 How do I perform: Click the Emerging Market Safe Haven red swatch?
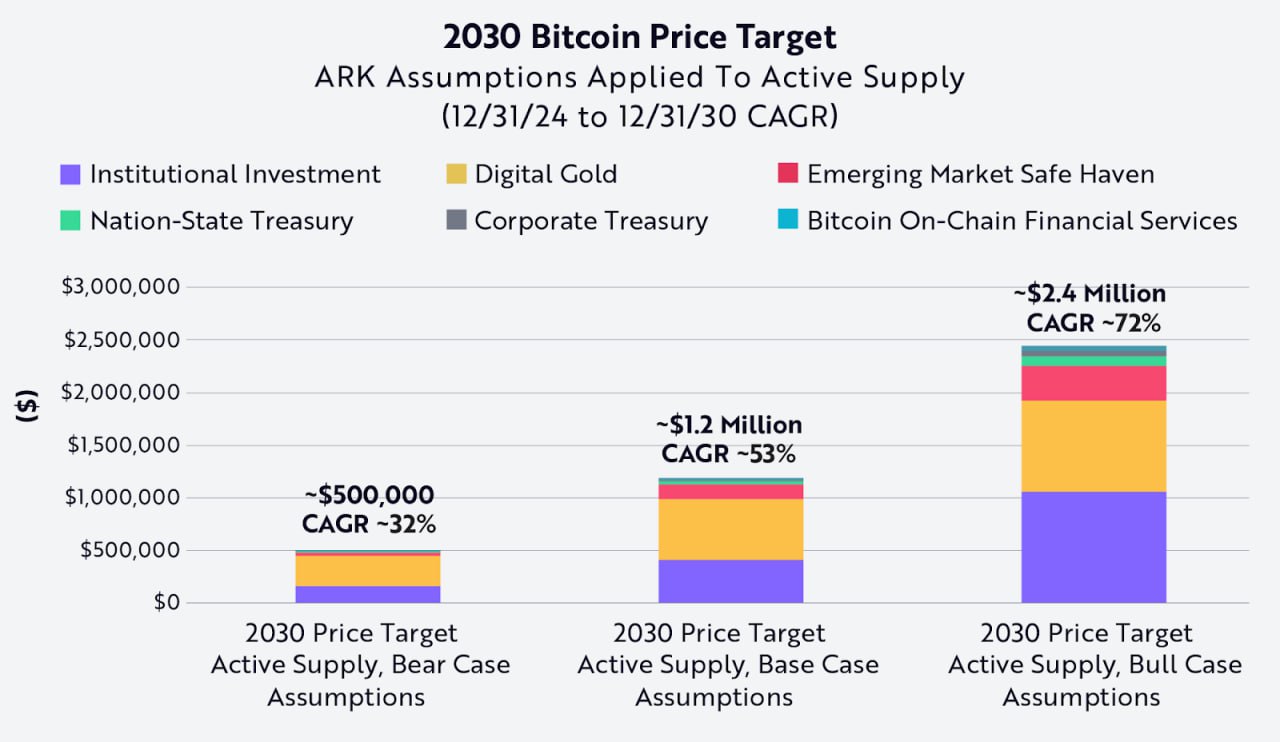788,175
